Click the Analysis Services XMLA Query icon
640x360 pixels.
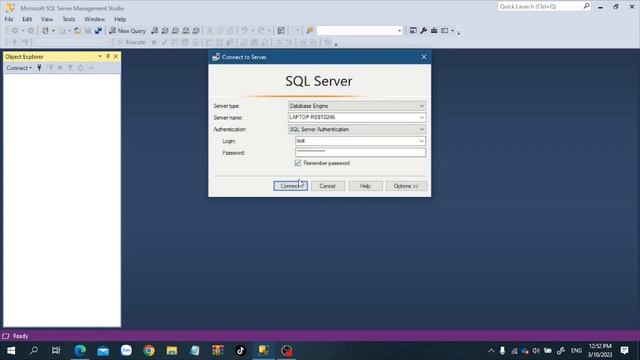point(186,31)
